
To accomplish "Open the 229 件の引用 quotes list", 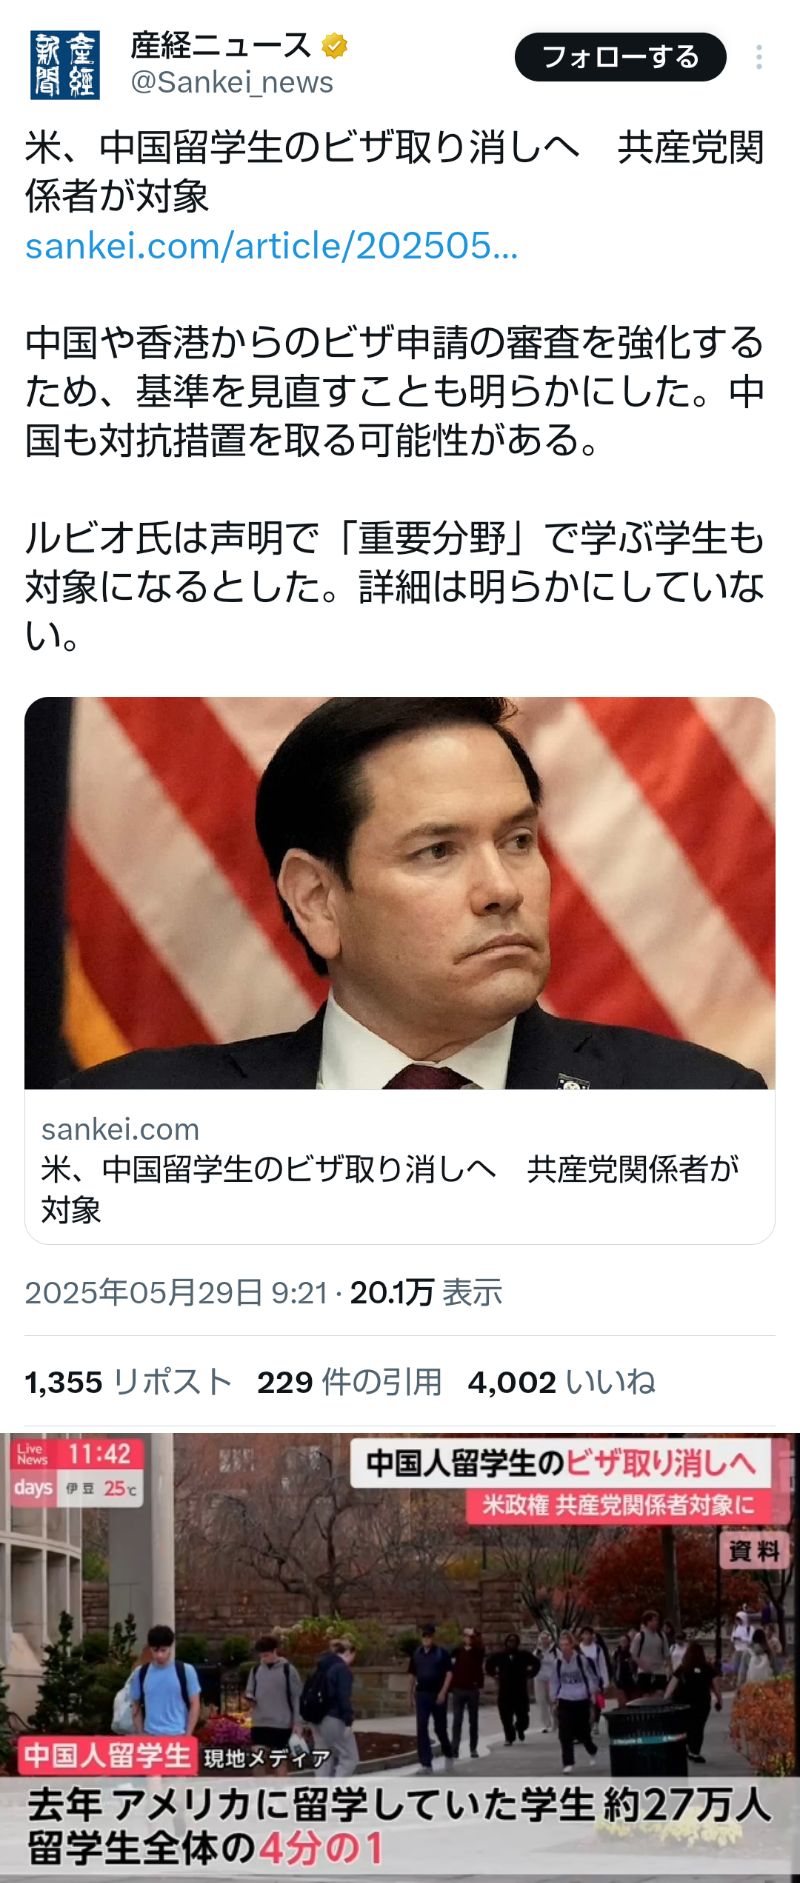I will (349, 1382).
